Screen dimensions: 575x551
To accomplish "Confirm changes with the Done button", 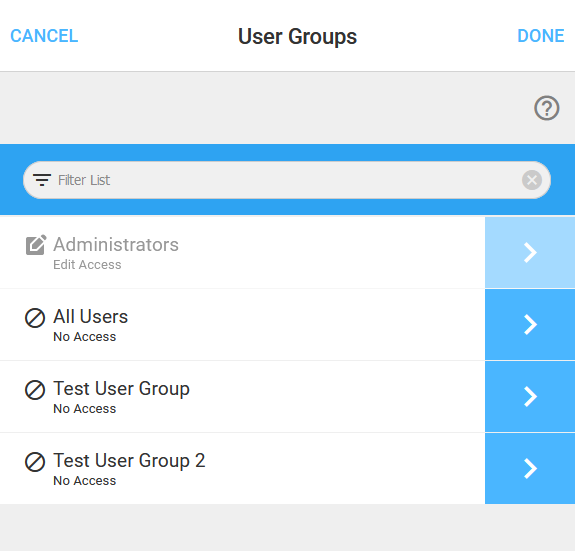I will pyautogui.click(x=541, y=36).
